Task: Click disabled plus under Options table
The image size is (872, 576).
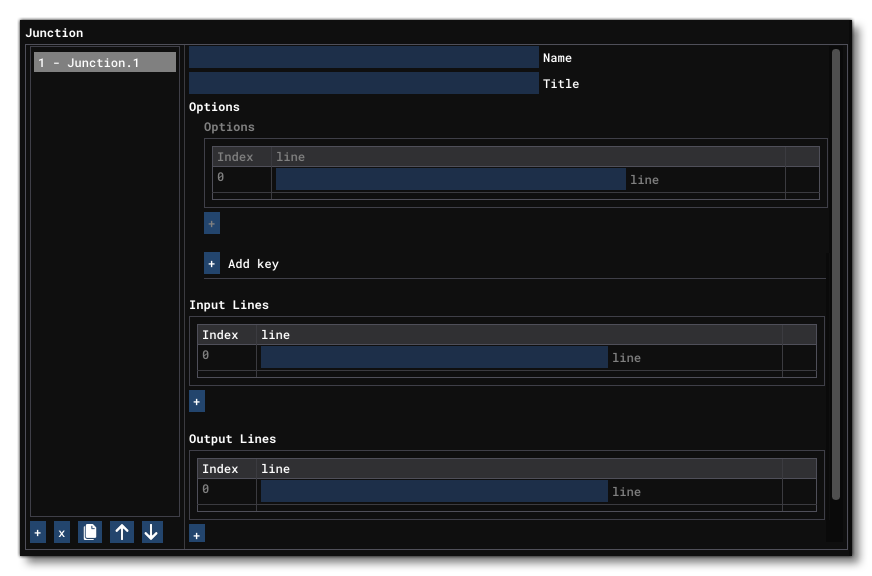Action: 212,223
